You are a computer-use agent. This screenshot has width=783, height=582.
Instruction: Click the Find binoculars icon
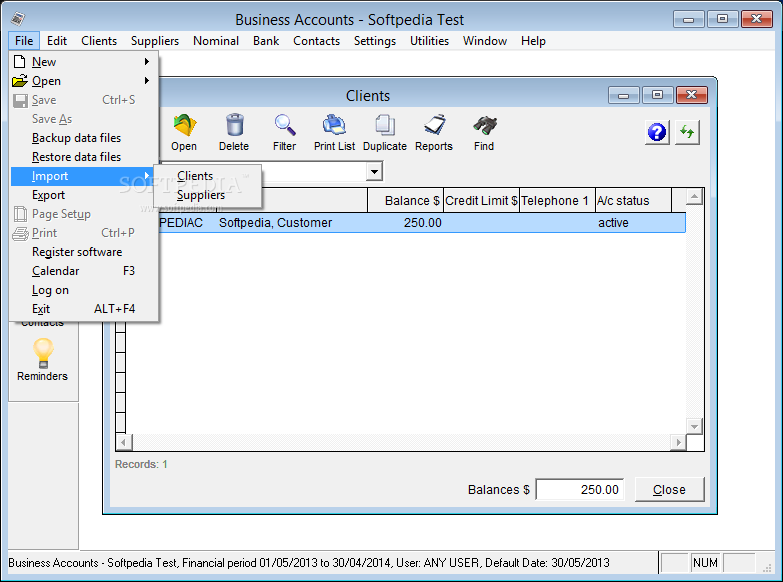[484, 125]
